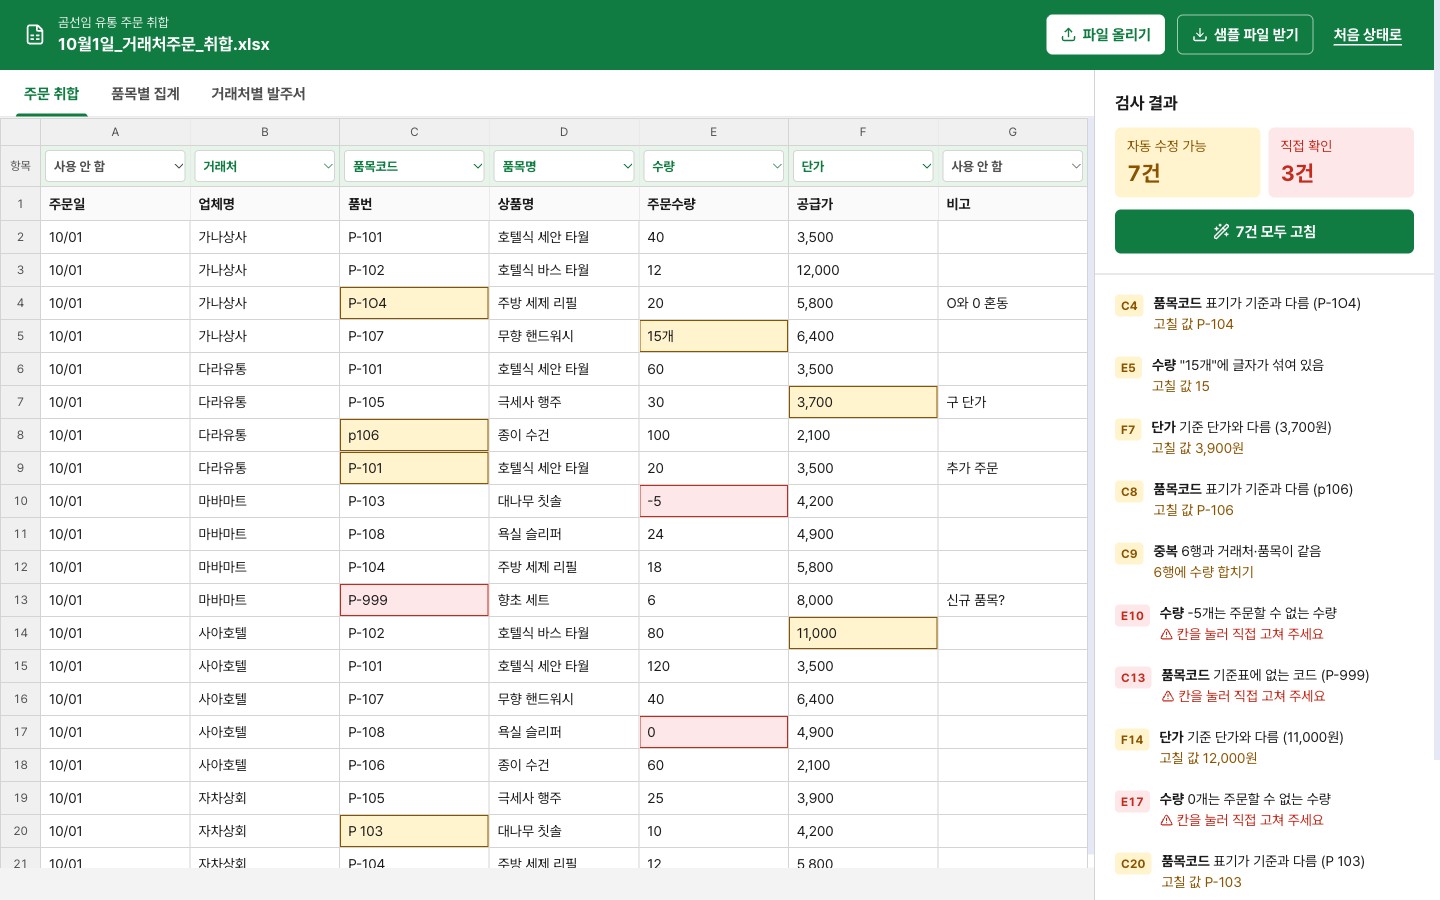Click 고칠 값 15 suggestion

[1180, 386]
